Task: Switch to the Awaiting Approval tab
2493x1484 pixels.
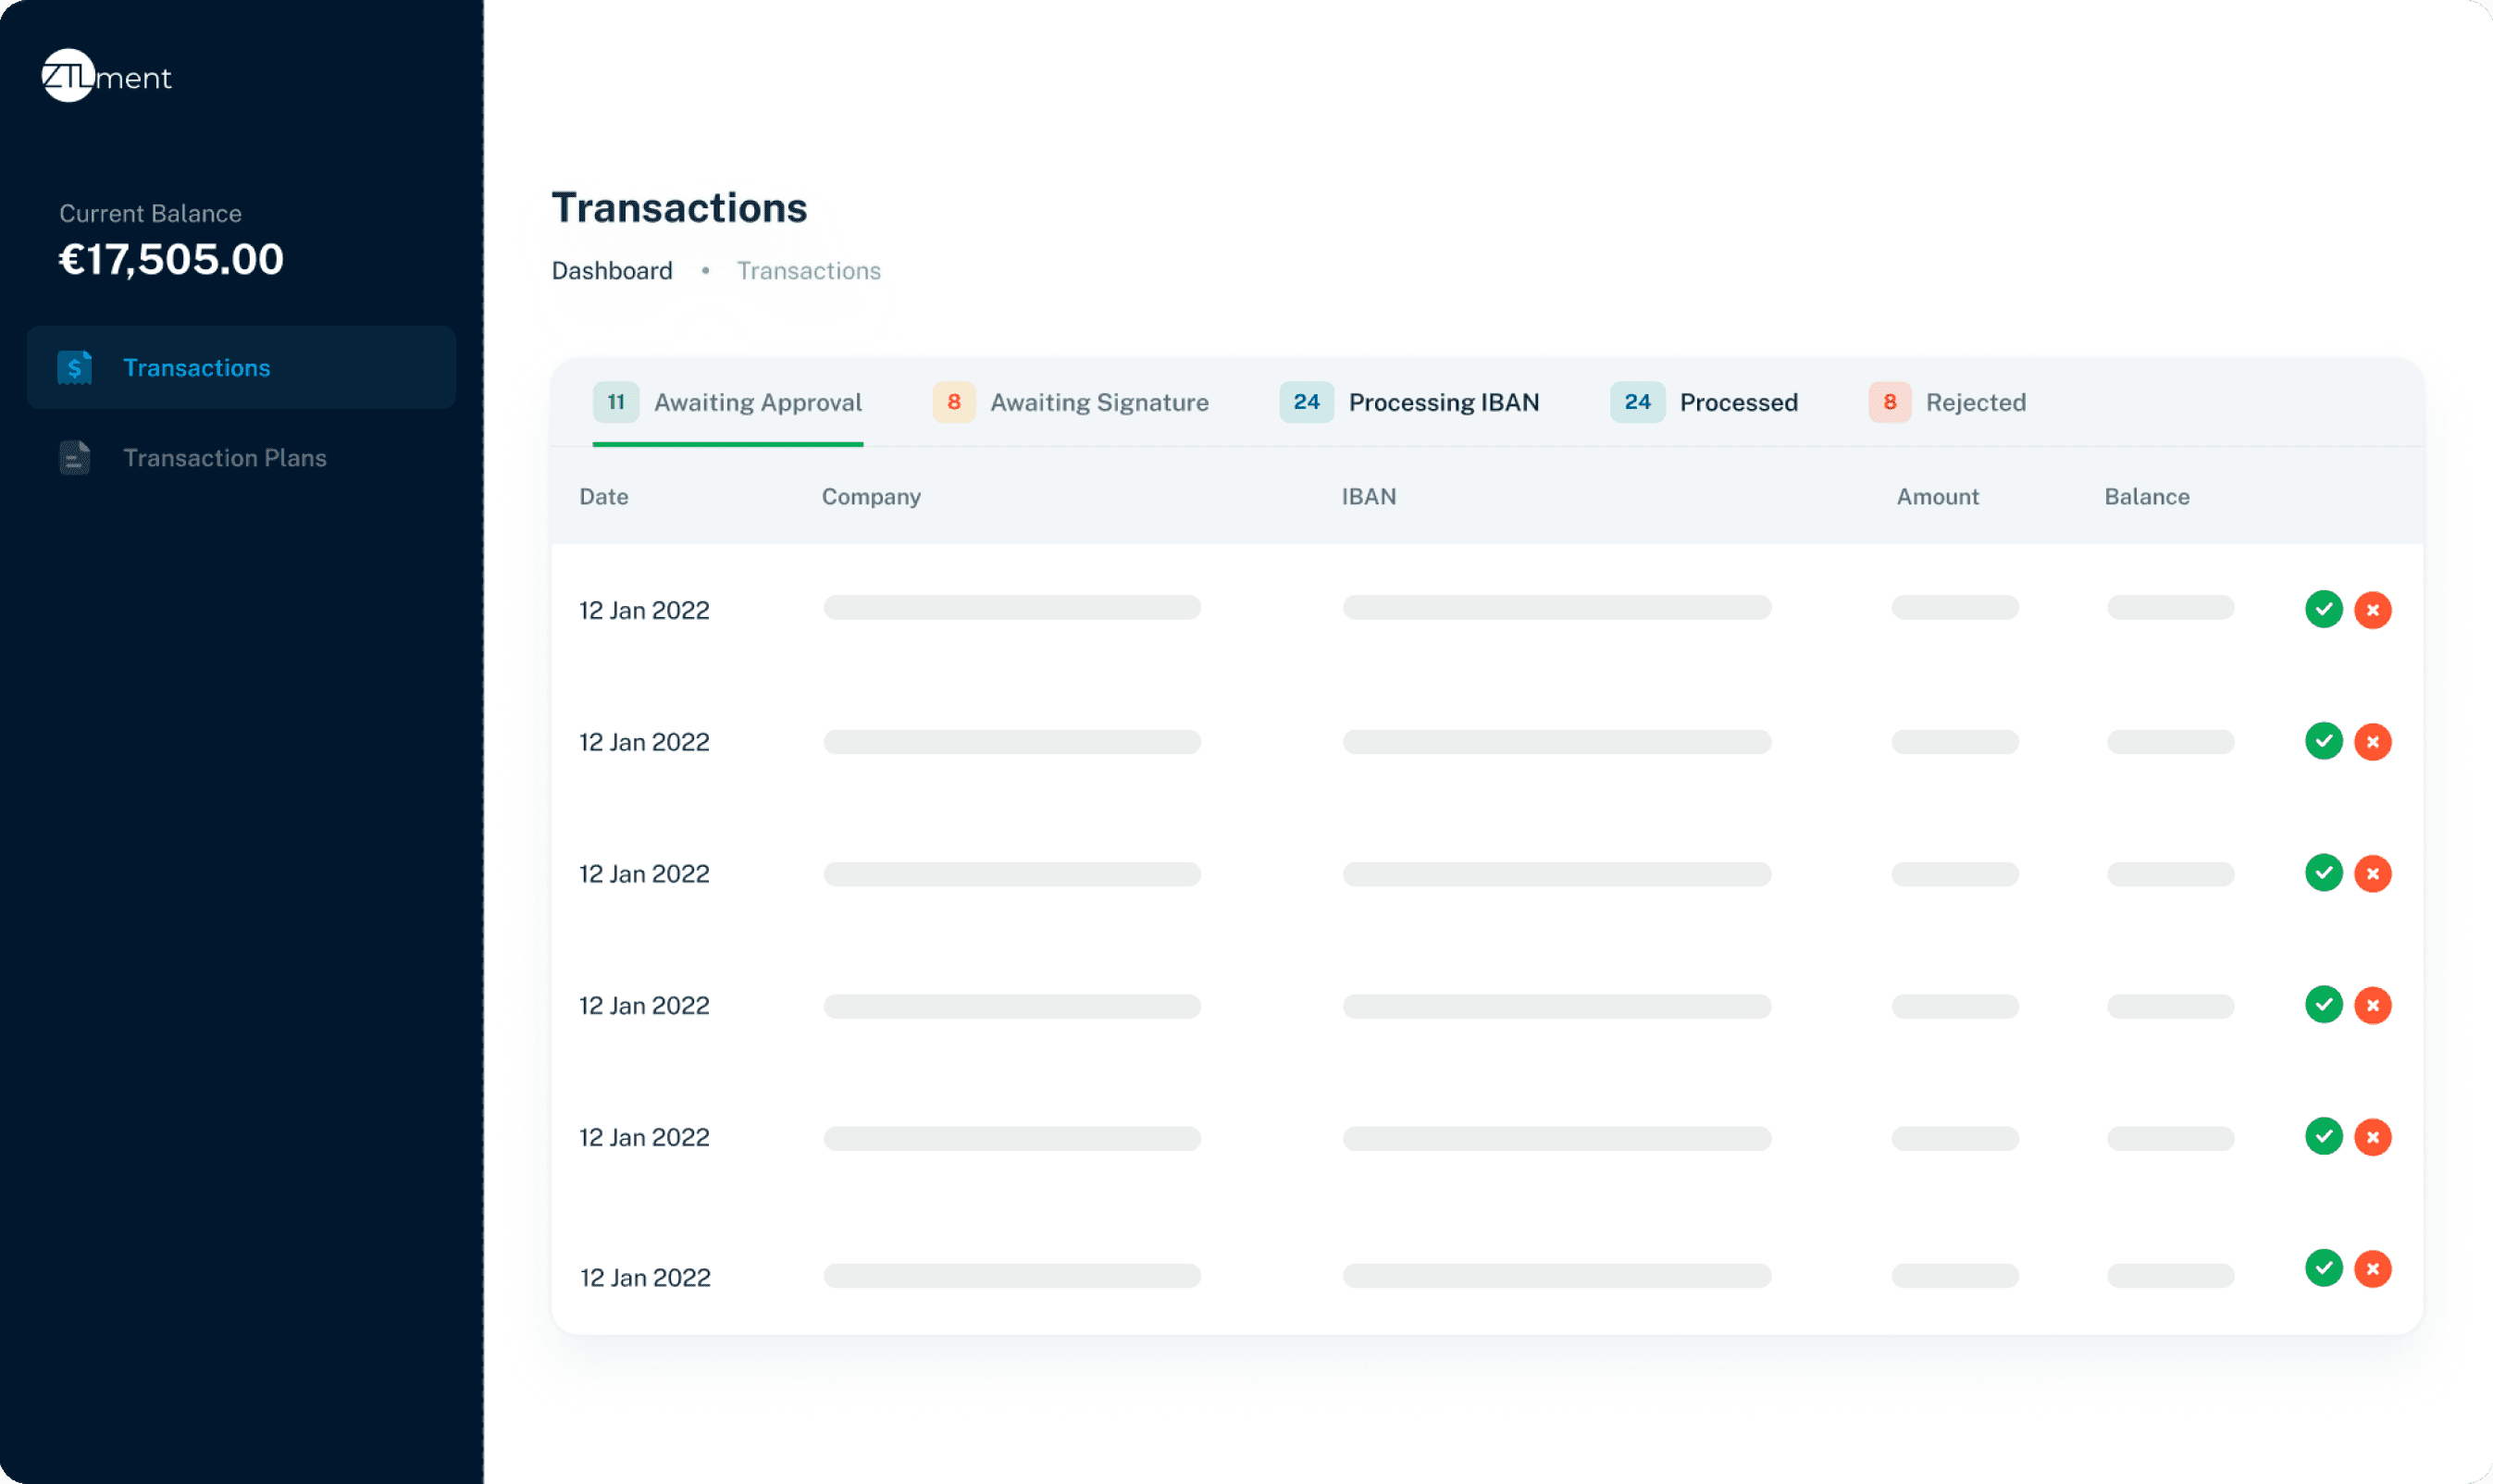Action: 728,402
